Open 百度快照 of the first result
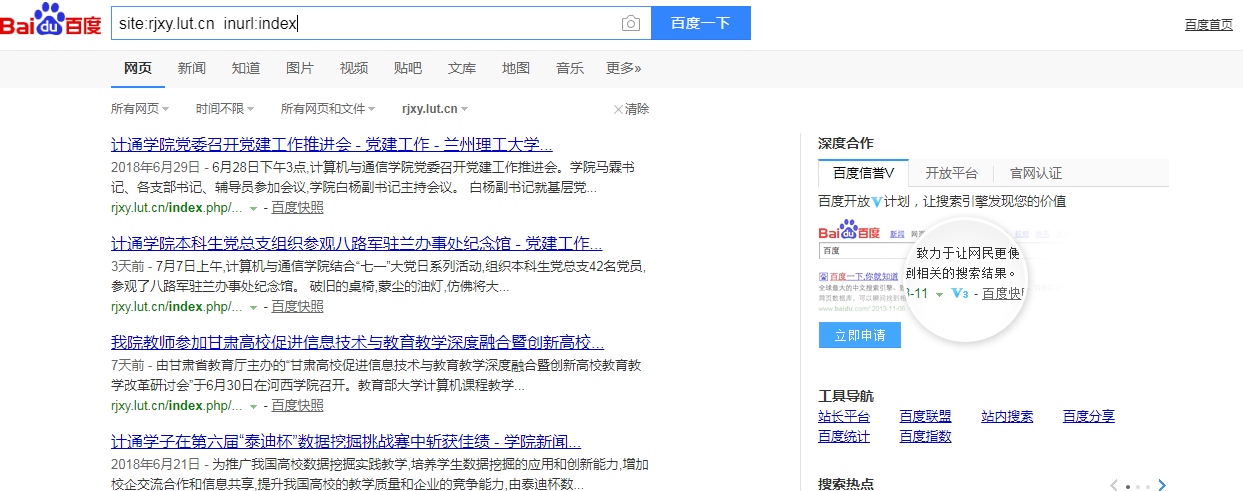 (297, 208)
